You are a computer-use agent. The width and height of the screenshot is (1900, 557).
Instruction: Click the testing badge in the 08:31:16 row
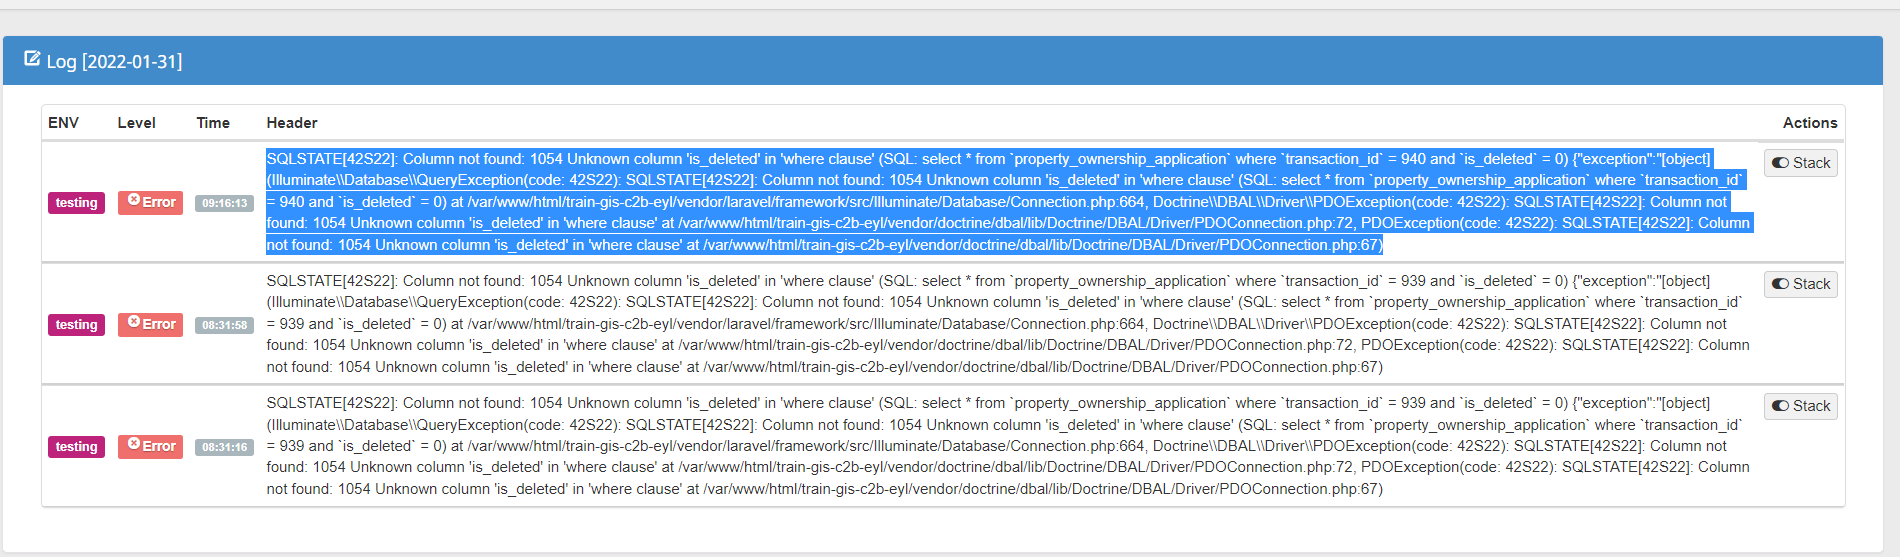point(76,447)
